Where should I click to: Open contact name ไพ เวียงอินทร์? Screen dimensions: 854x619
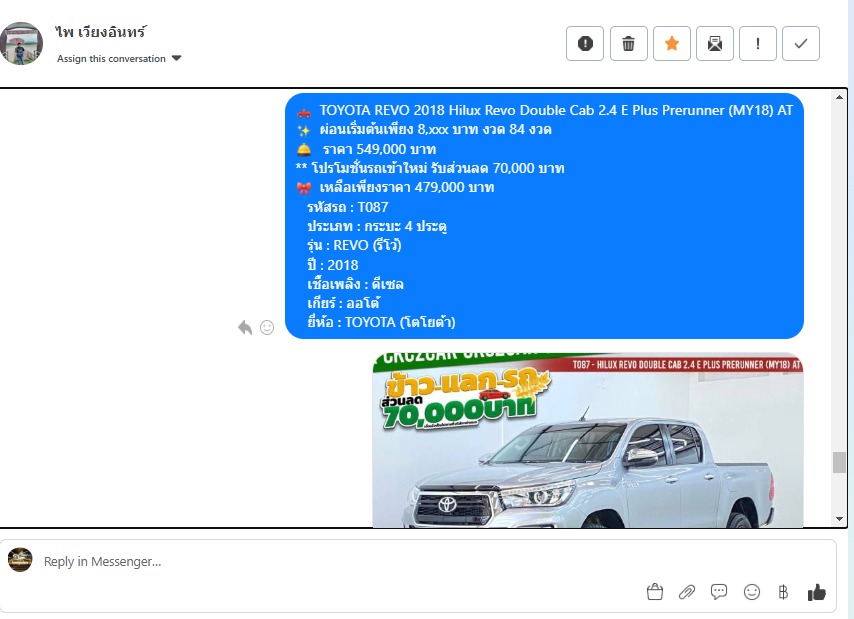[101, 32]
